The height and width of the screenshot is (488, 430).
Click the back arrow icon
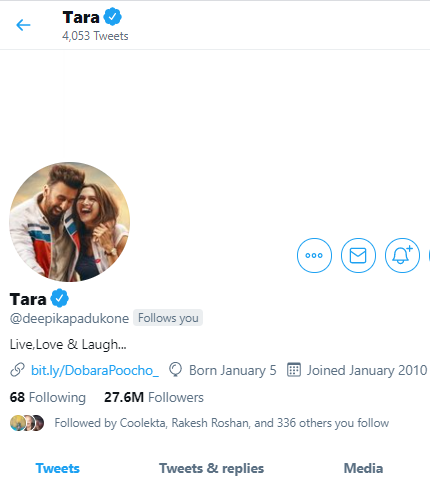tap(23, 25)
